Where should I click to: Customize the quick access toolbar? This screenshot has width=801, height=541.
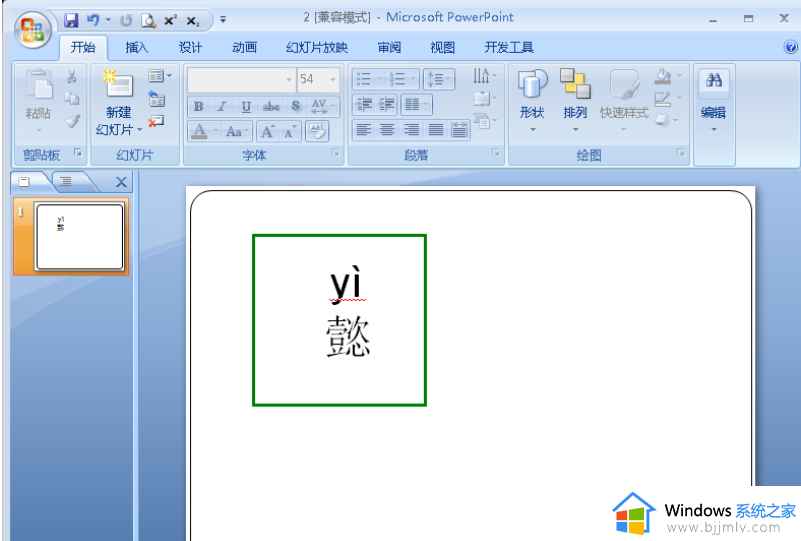[x=223, y=20]
